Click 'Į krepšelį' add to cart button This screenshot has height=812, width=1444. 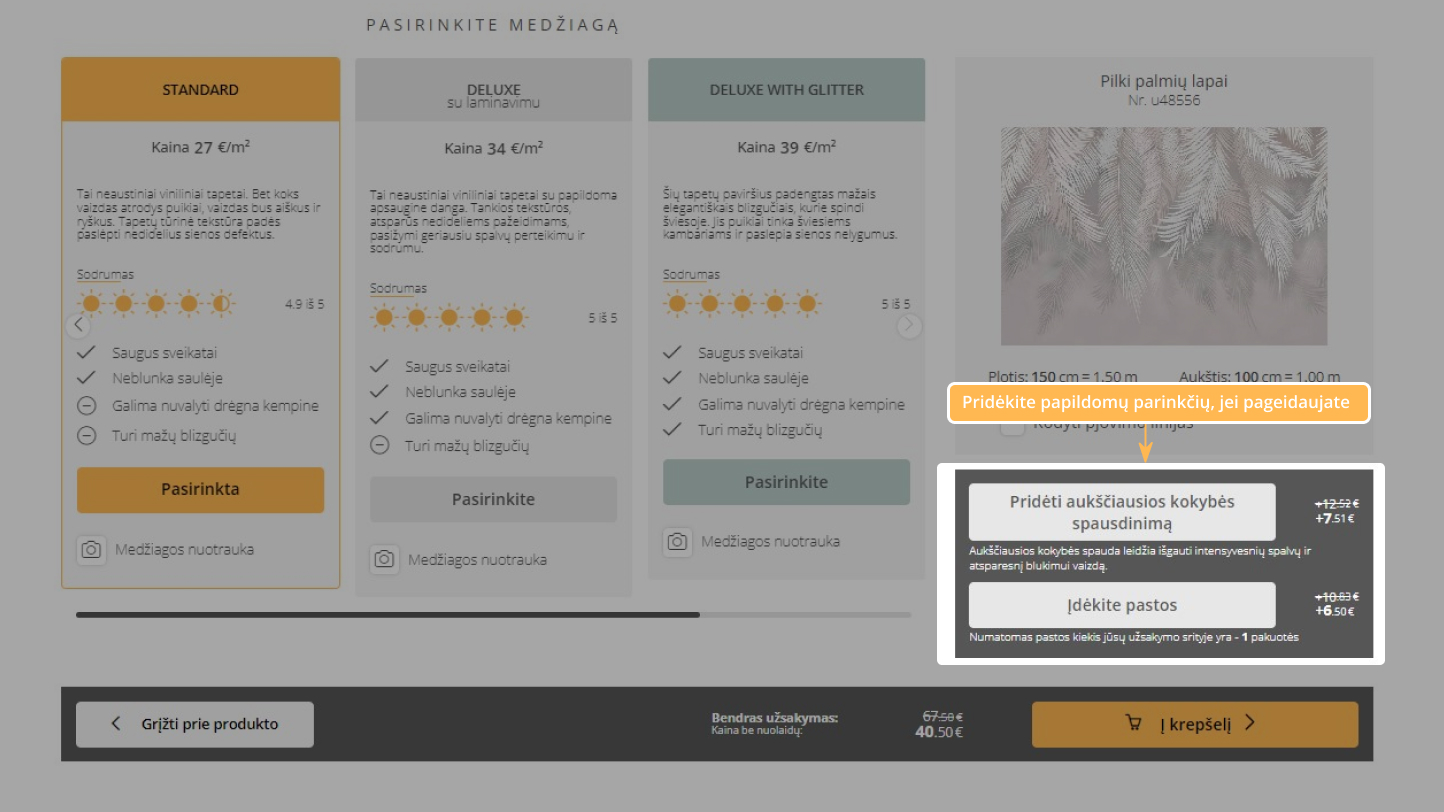1194,724
